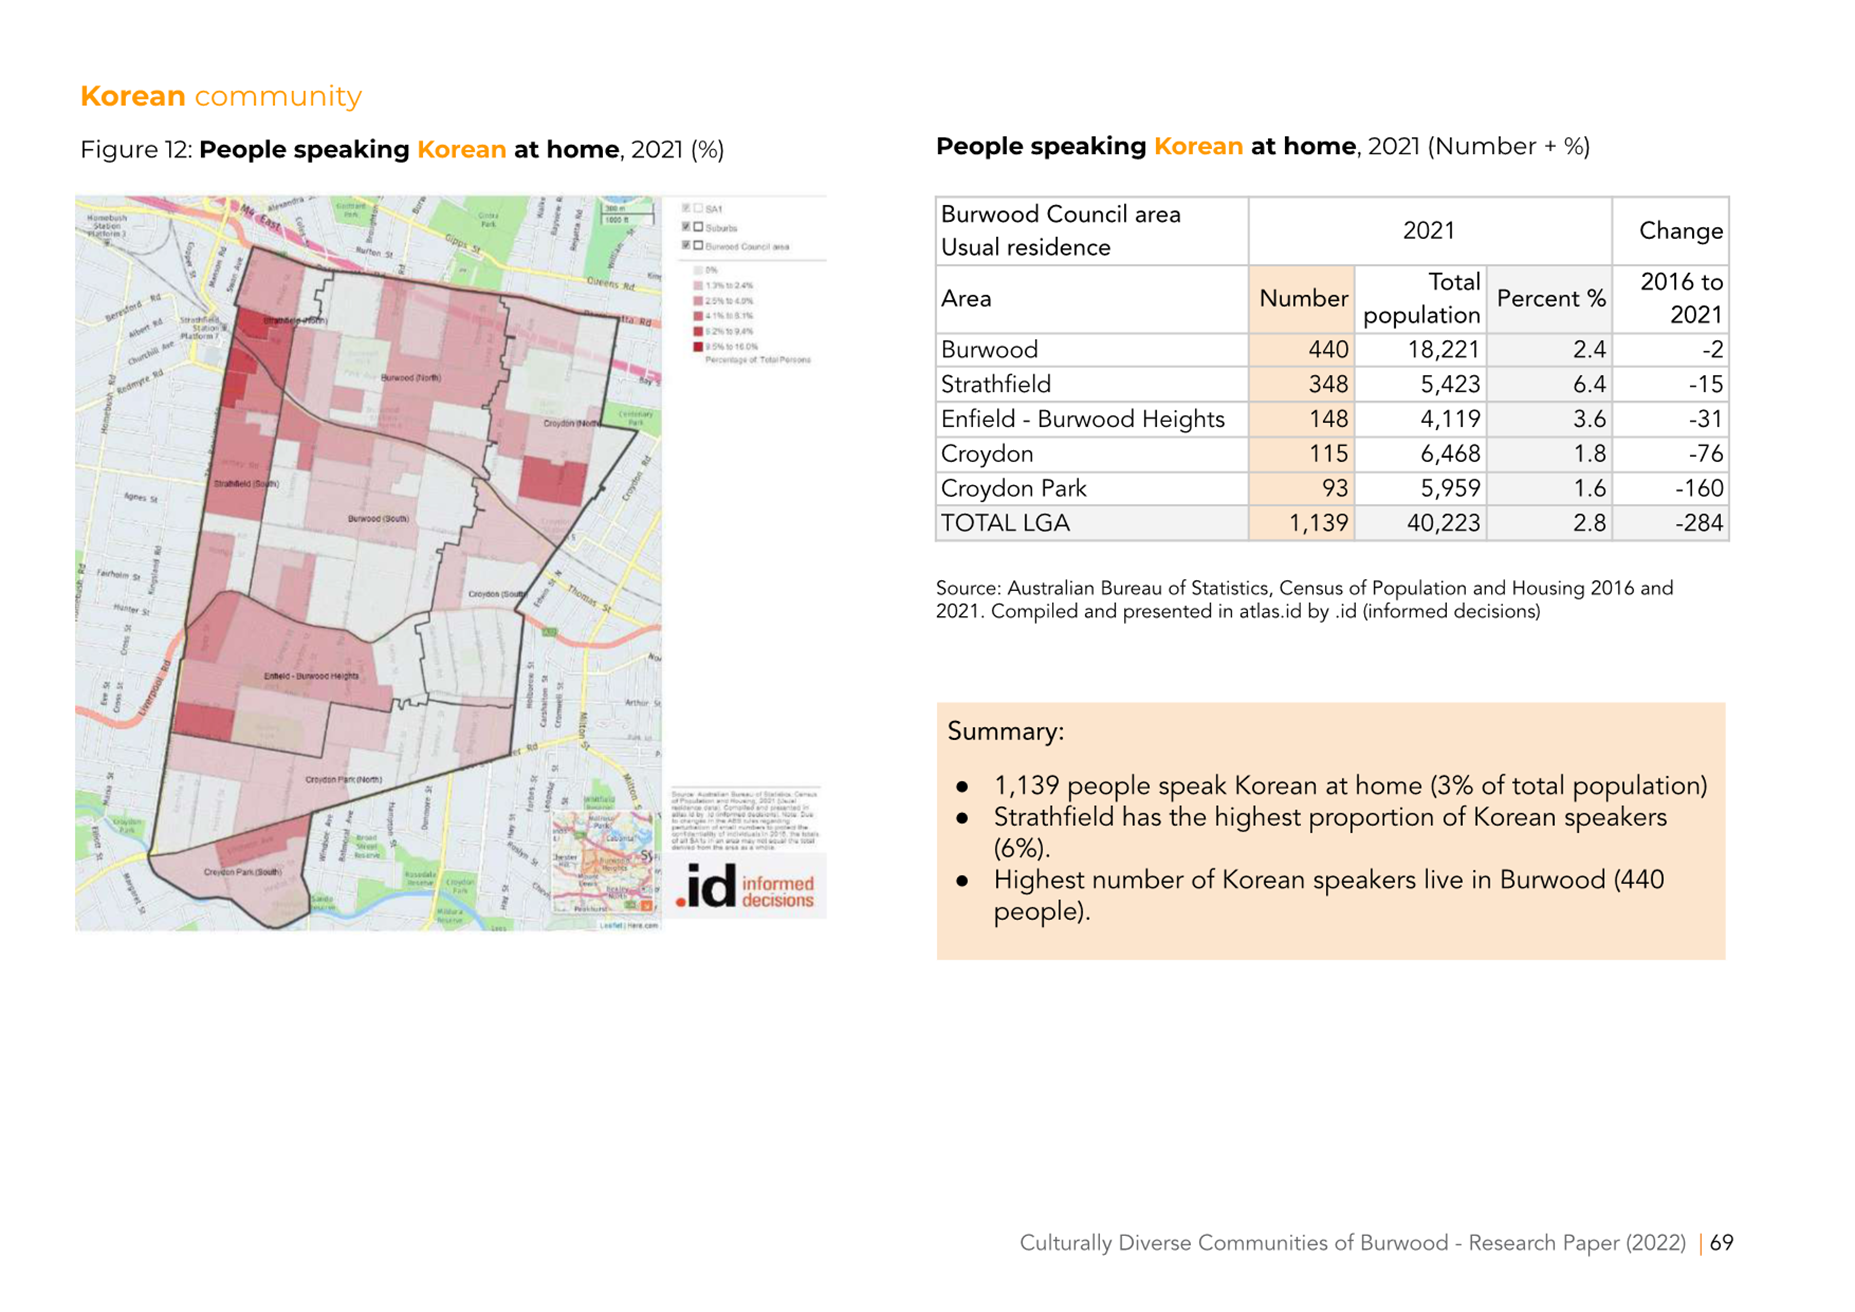Screen dimensions: 1855x1312
Task: Click the 'TOTAL LGA' row label
Action: (x=1006, y=524)
